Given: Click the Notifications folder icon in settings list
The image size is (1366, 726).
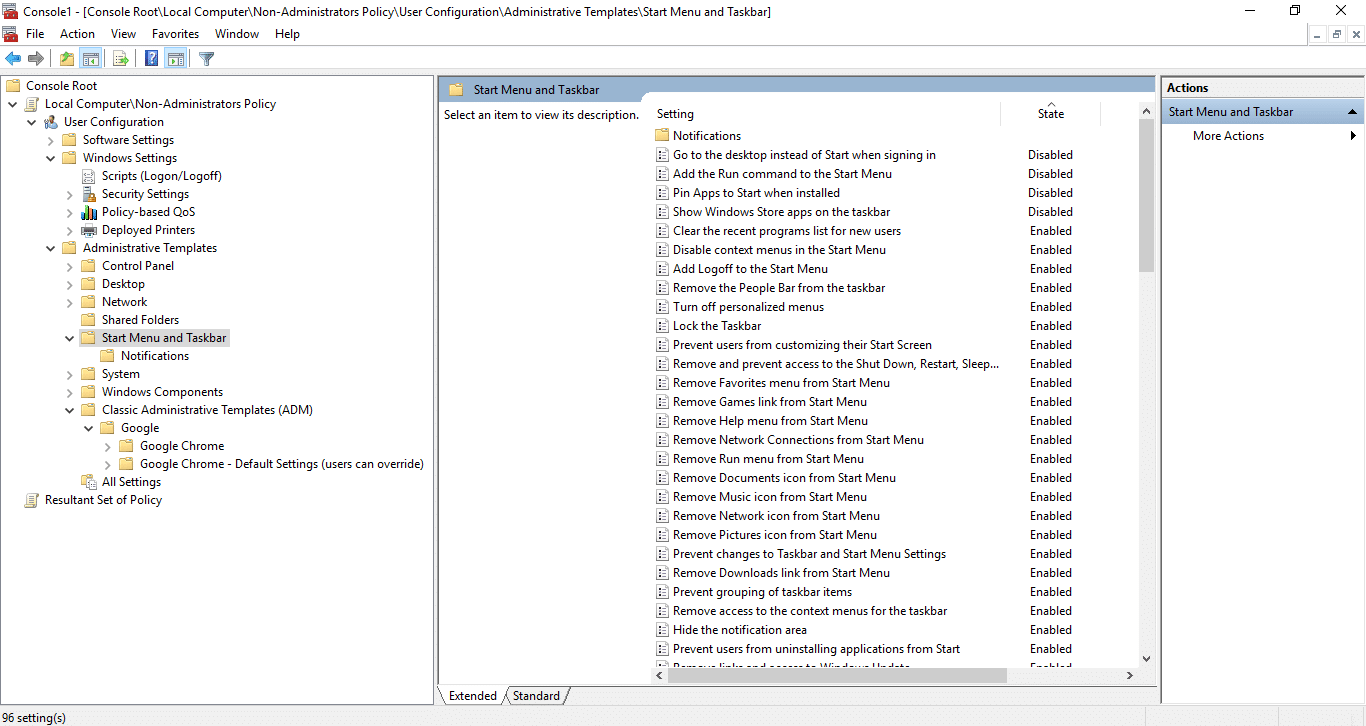Looking at the screenshot, I should tap(662, 136).
